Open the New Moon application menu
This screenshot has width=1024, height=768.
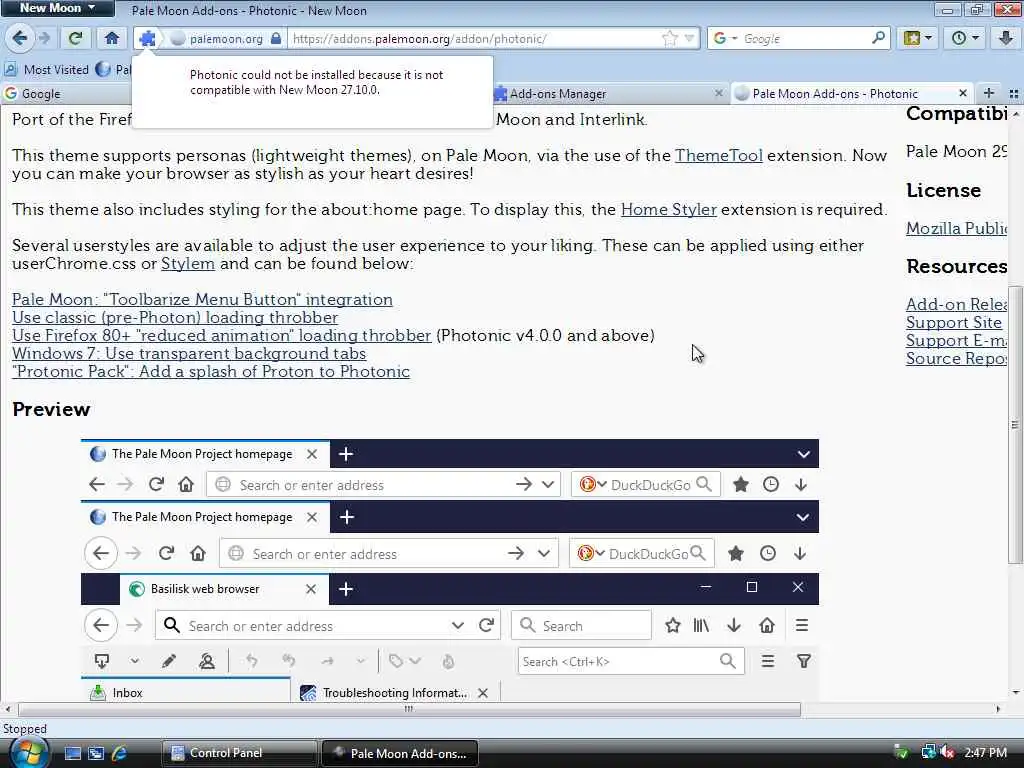click(x=57, y=8)
